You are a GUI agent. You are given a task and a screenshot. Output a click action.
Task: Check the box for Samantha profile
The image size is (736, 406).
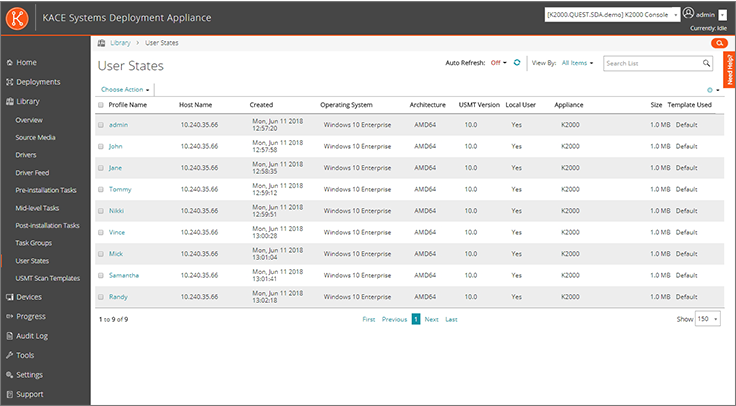[100, 276]
